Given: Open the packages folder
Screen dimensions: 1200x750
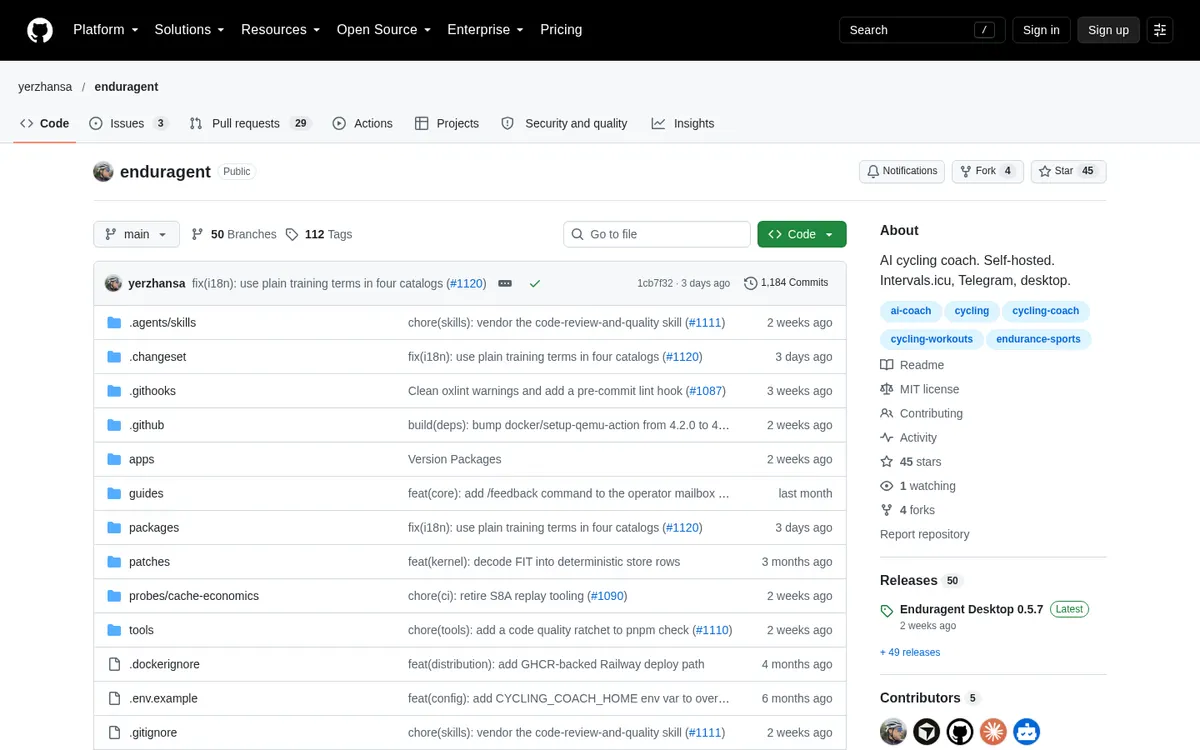Looking at the screenshot, I should coord(154,527).
